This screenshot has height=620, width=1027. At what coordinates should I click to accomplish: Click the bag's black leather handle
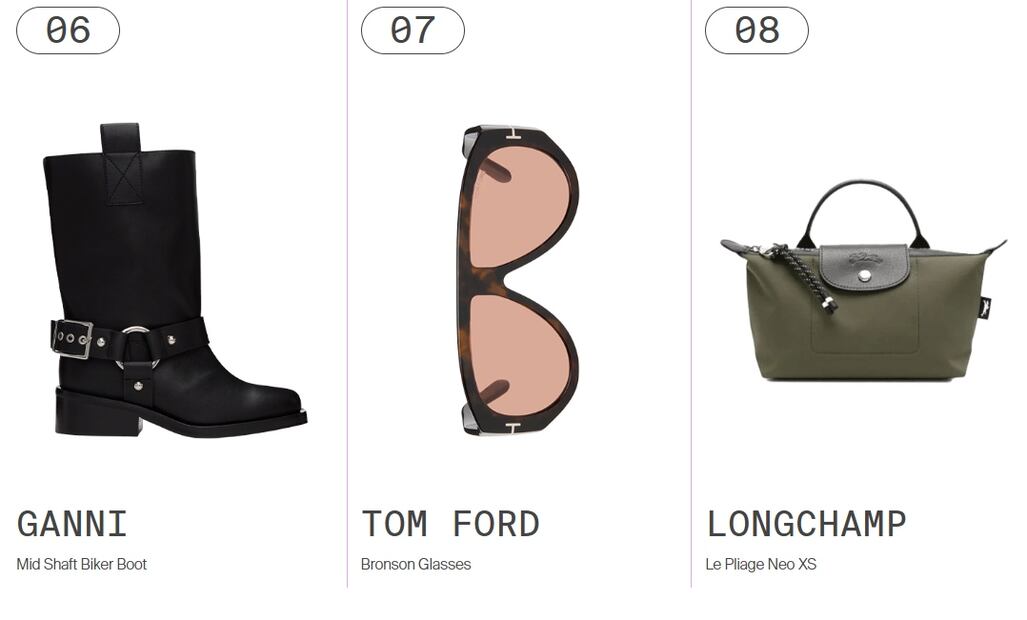pyautogui.click(x=865, y=210)
